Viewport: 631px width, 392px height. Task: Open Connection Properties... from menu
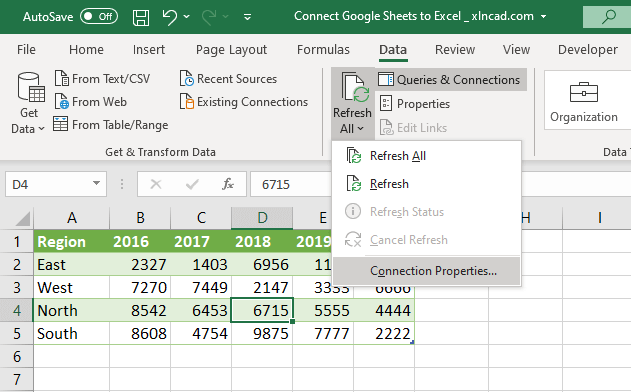tap(427, 271)
